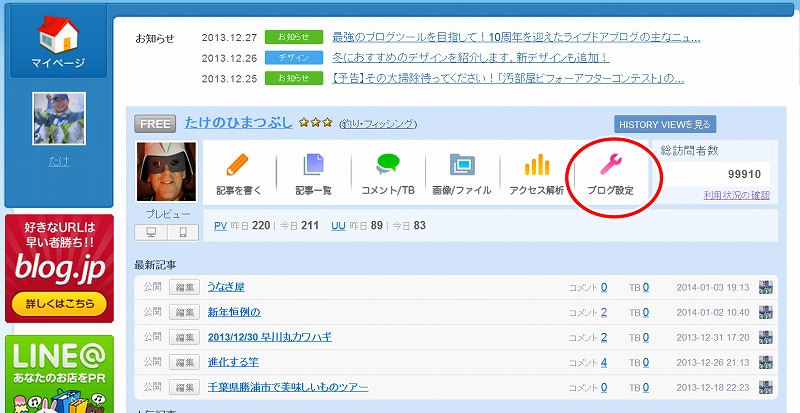Click 編集 button for 進化する竿
Viewport: 800px width, 413px height.
[x=184, y=362]
